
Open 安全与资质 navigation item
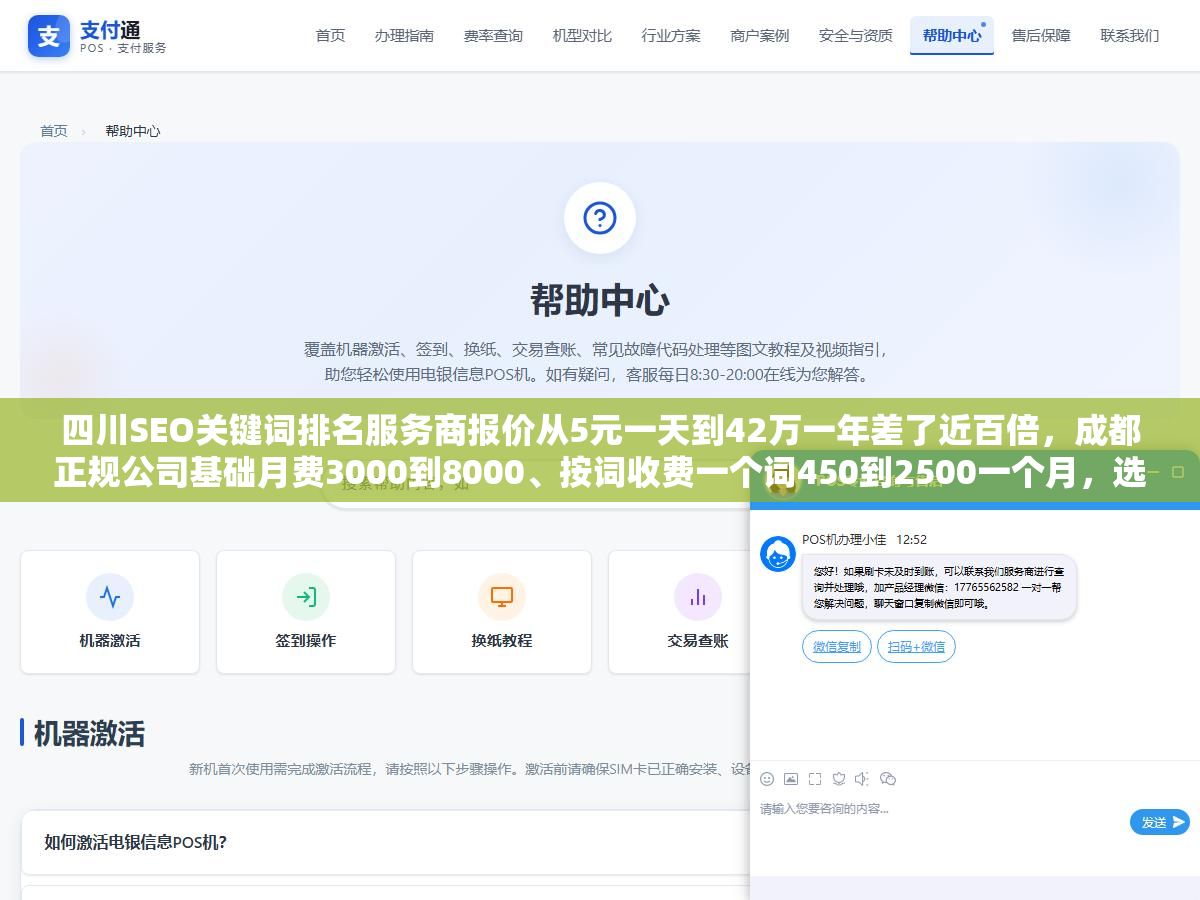pos(856,35)
